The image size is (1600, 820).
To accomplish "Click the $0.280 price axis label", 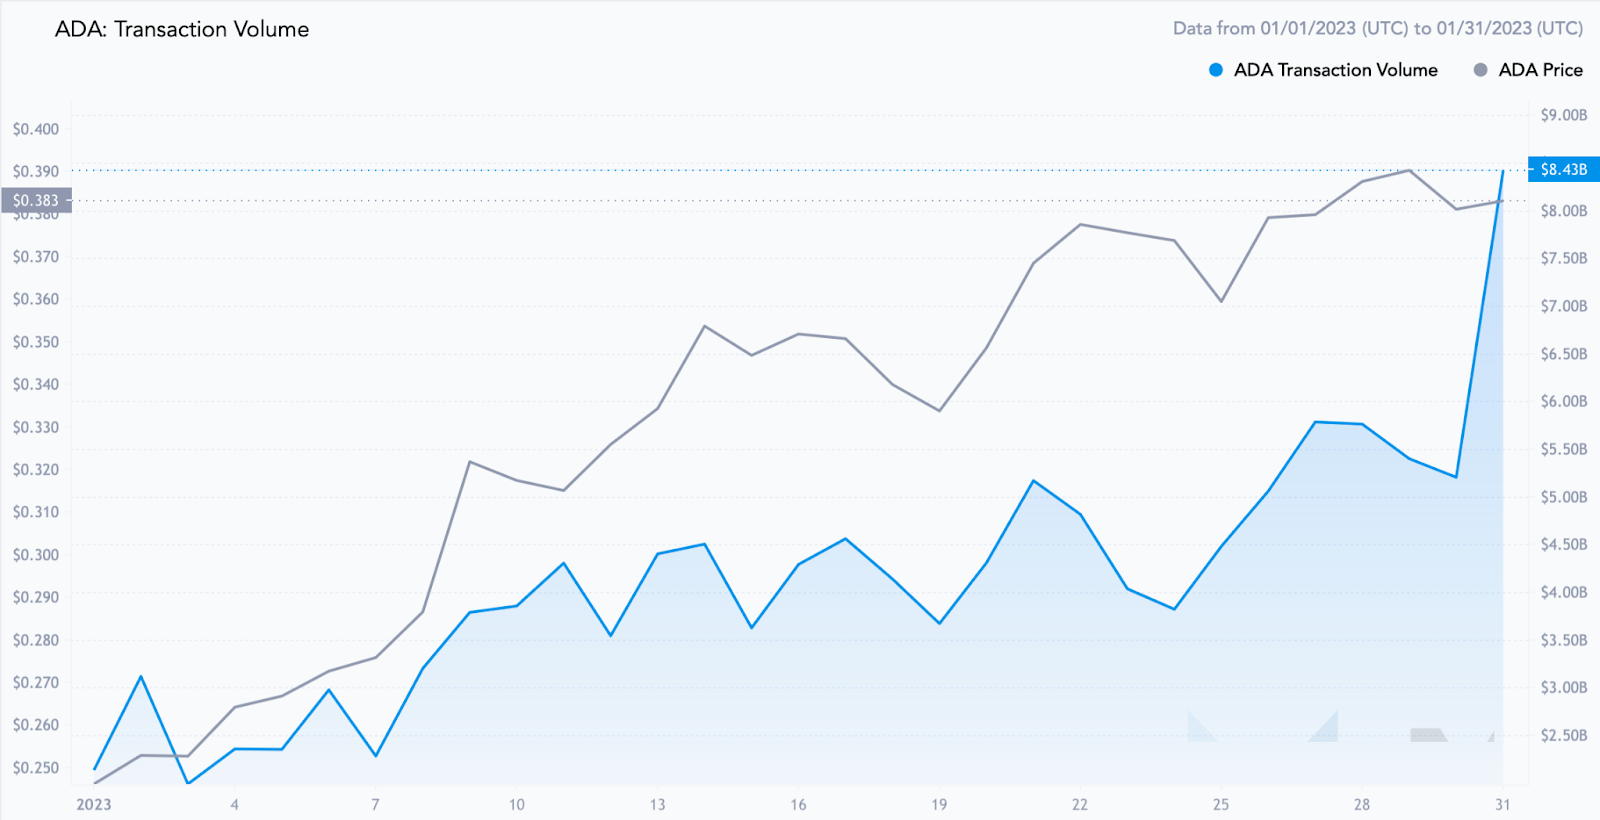I will point(36,640).
